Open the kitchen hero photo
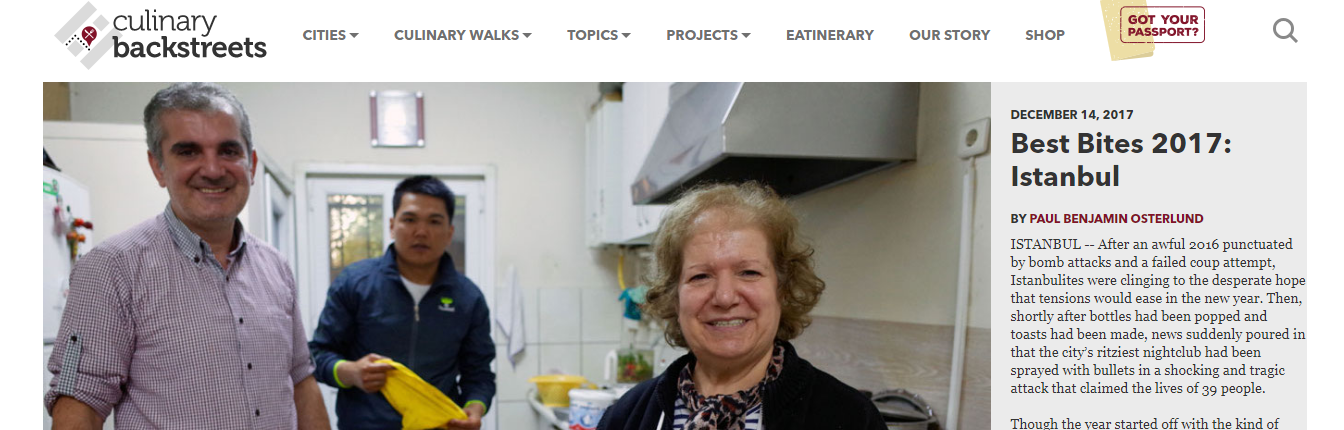Screen dimensions: 1344x430 click(x=516, y=256)
